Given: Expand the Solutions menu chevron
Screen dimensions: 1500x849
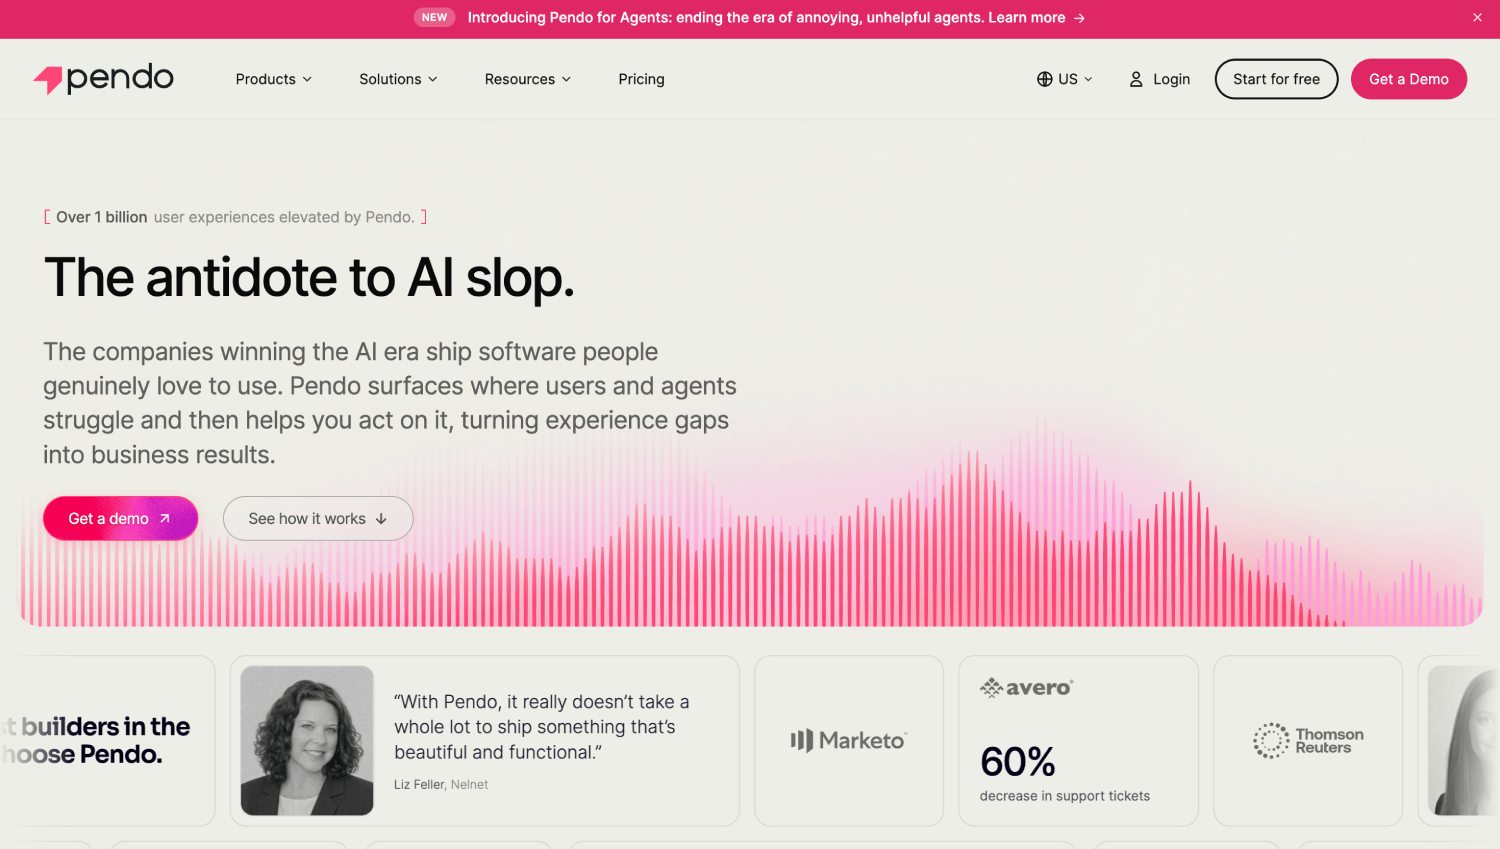Looking at the screenshot, I should (433, 79).
